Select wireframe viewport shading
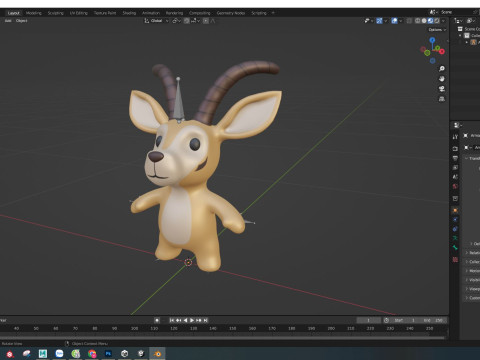This screenshot has width=480, height=360. (x=417, y=21)
